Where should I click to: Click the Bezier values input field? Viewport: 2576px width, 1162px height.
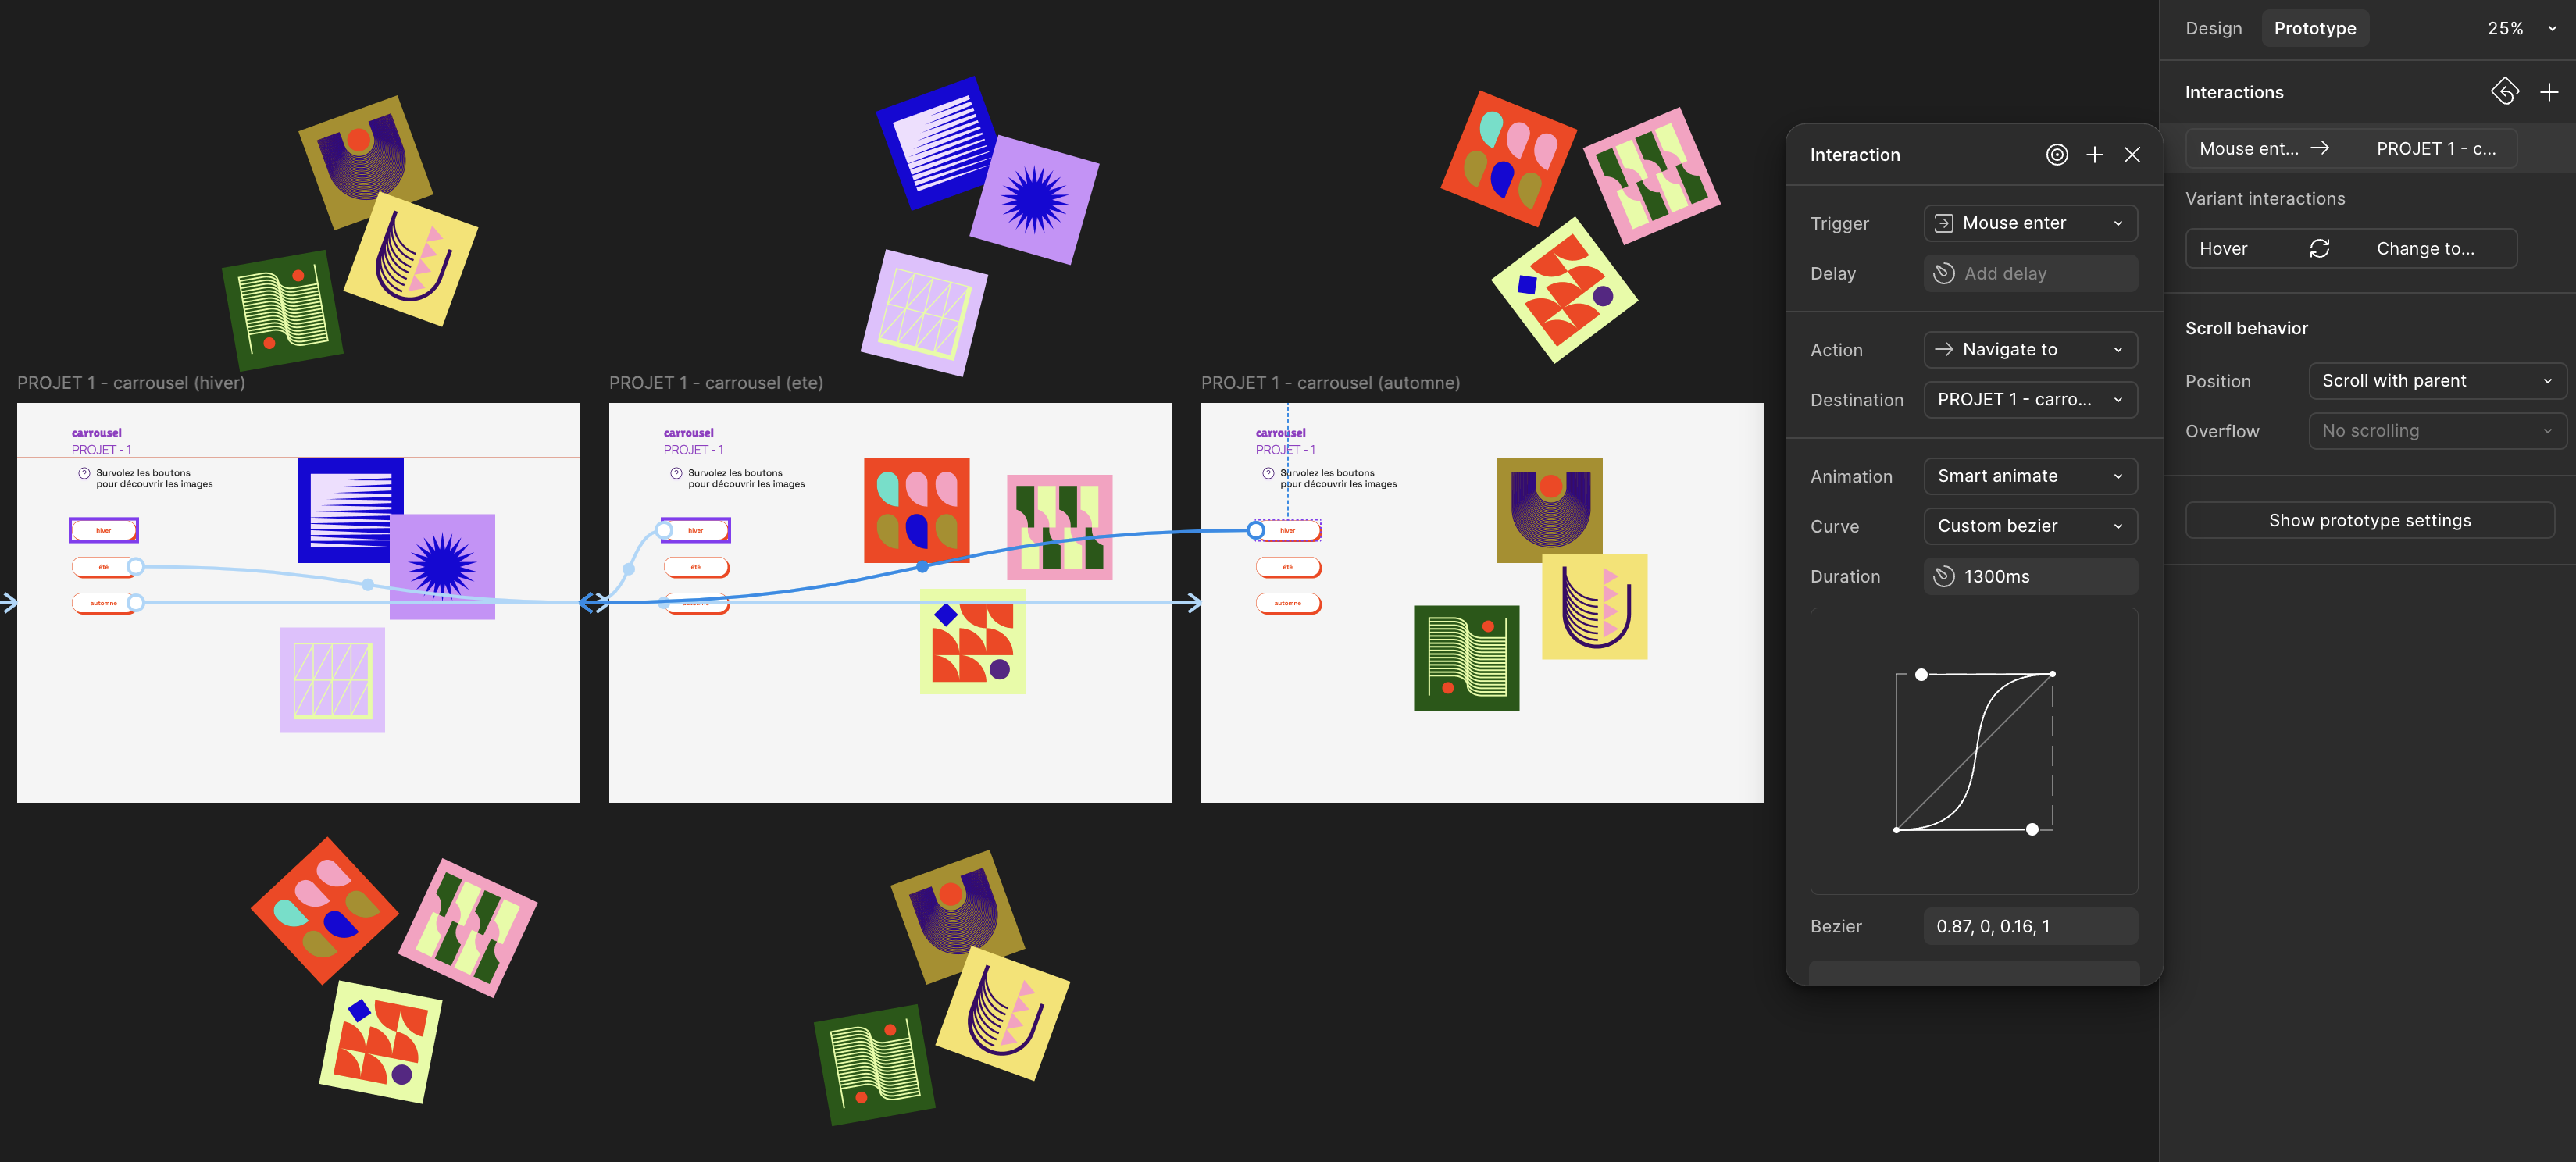pos(2030,926)
